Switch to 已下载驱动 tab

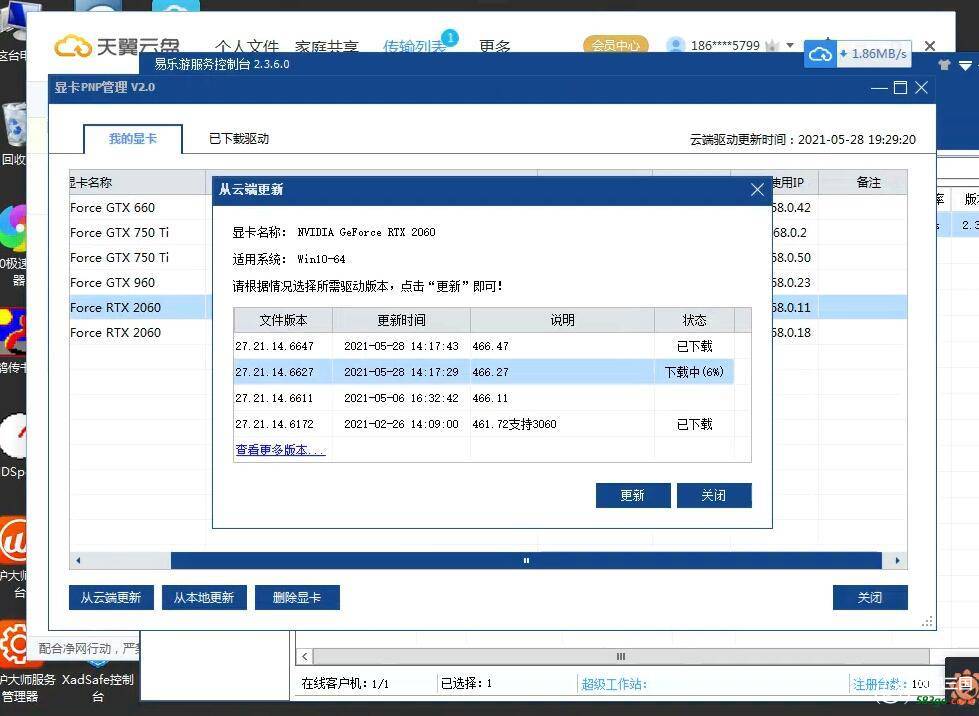[239, 139]
